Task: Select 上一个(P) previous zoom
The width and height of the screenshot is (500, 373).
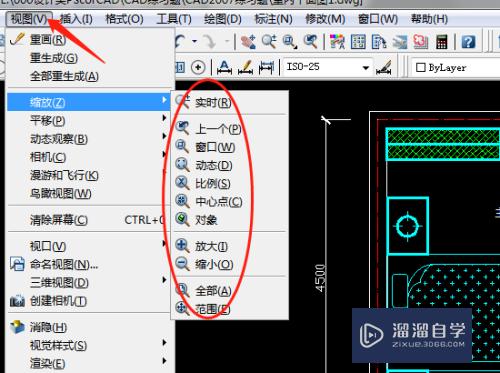Action: [x=230, y=129]
